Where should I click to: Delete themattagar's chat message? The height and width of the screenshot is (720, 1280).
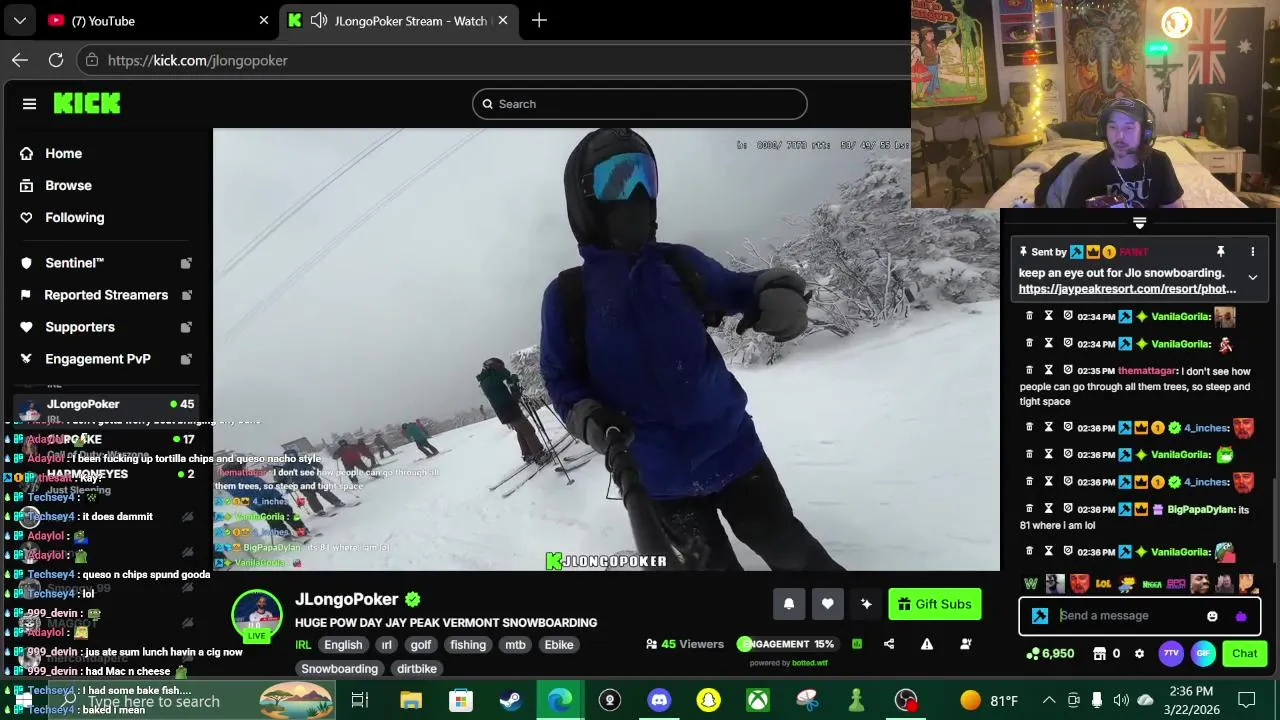(x=1030, y=370)
